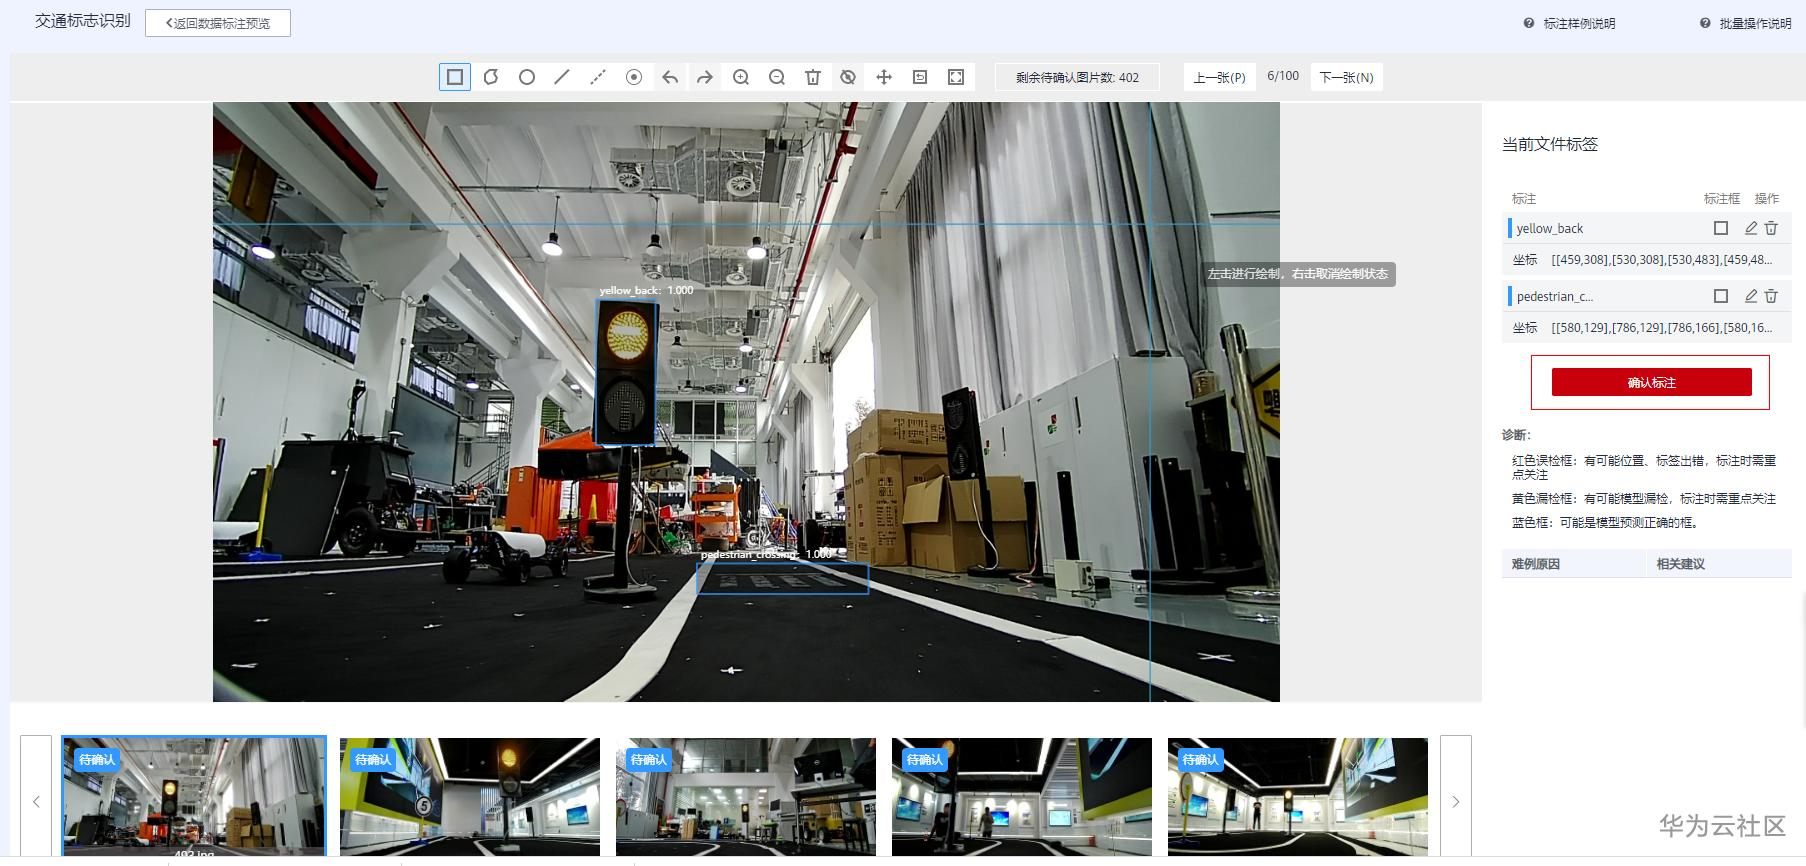Toggle fullscreen view of the image
1806x866 pixels.
click(x=956, y=77)
